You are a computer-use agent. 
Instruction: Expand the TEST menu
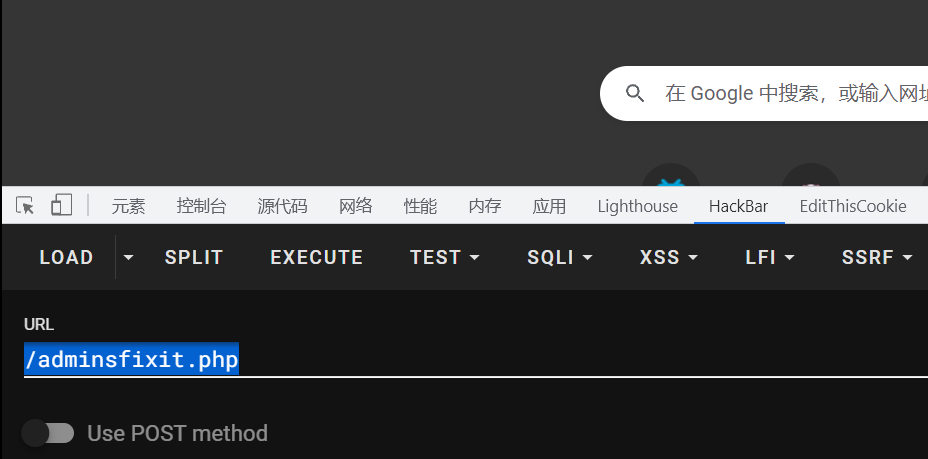coord(444,257)
